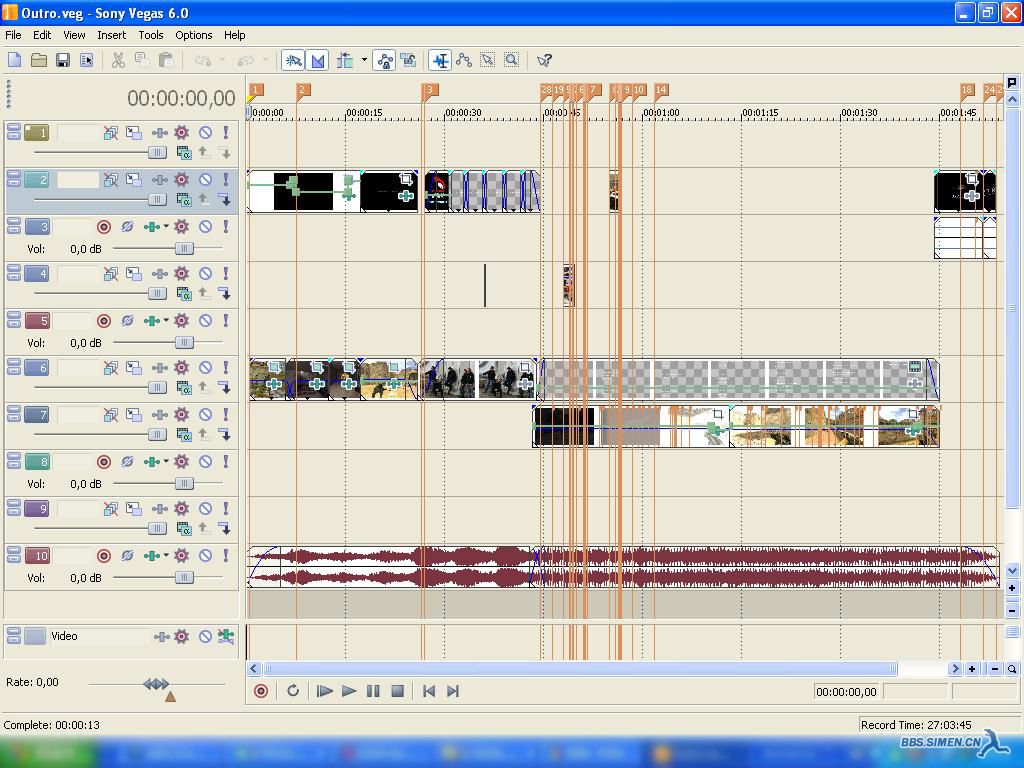Start recording with the transport Record button

pos(261,691)
